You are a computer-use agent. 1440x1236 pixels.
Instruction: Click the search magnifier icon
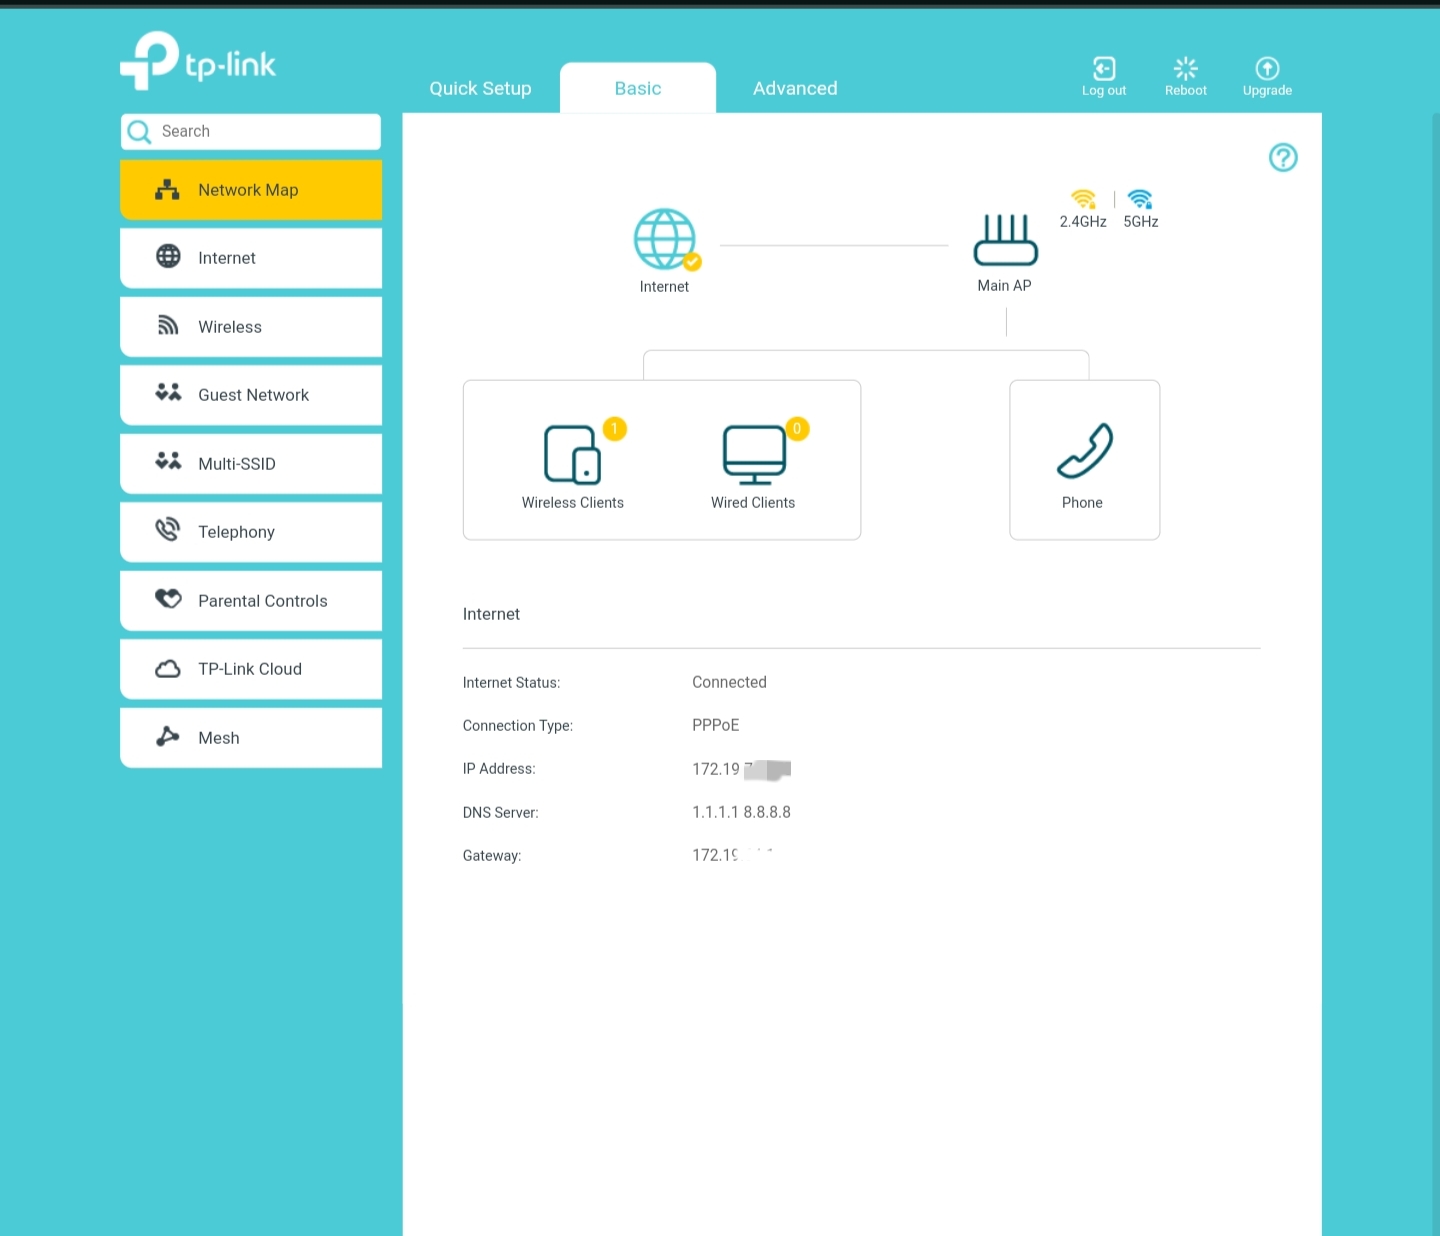click(139, 132)
